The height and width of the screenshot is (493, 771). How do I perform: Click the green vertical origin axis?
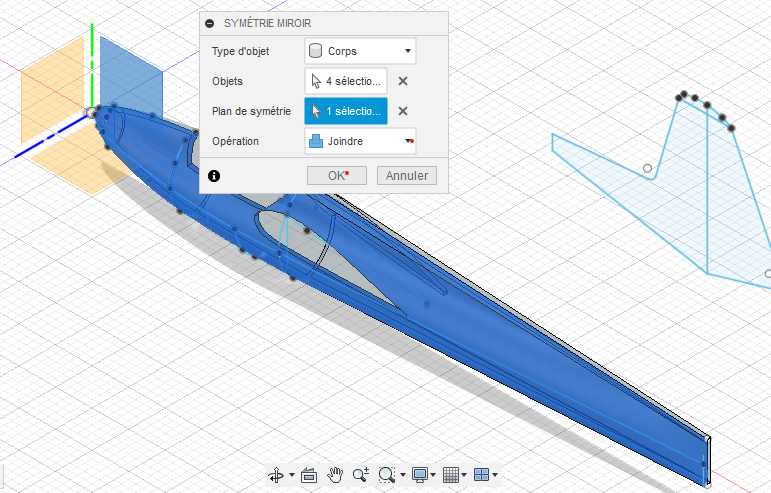point(92,64)
